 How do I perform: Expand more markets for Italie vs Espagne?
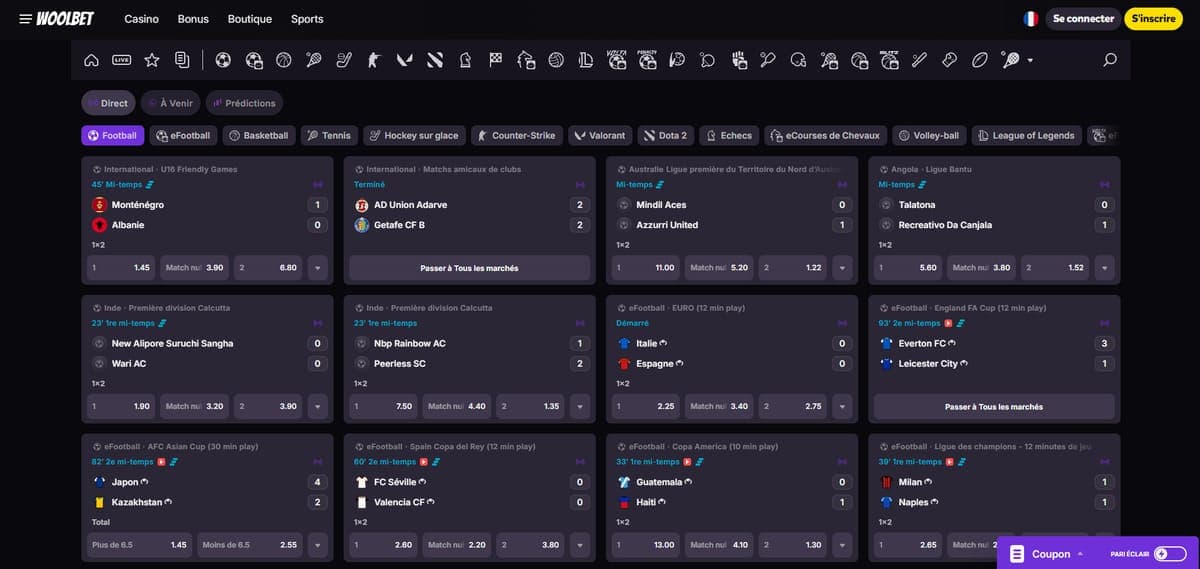click(842, 407)
